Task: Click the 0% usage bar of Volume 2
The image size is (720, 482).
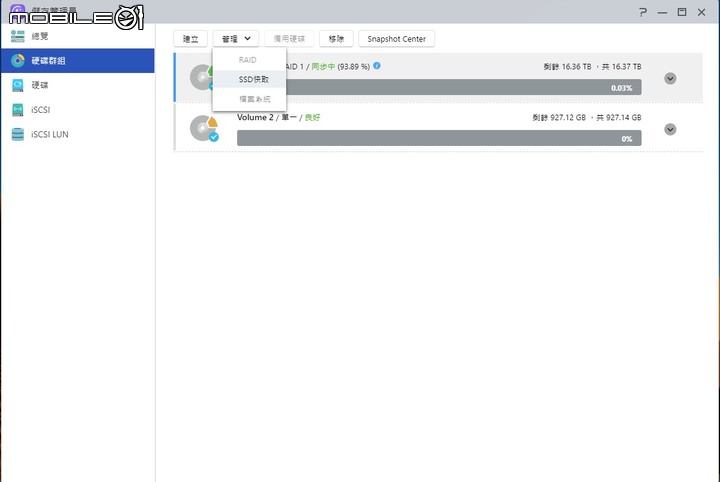Action: click(x=439, y=138)
